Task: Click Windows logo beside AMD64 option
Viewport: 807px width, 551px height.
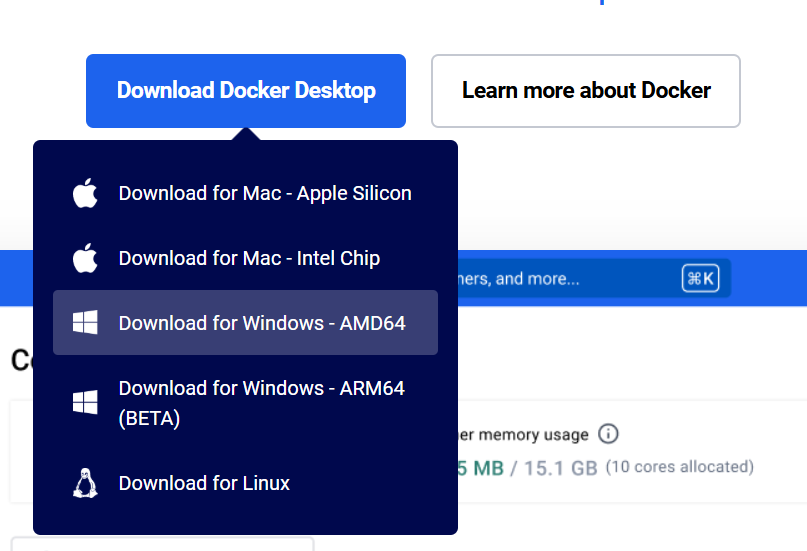Action: coord(85,323)
